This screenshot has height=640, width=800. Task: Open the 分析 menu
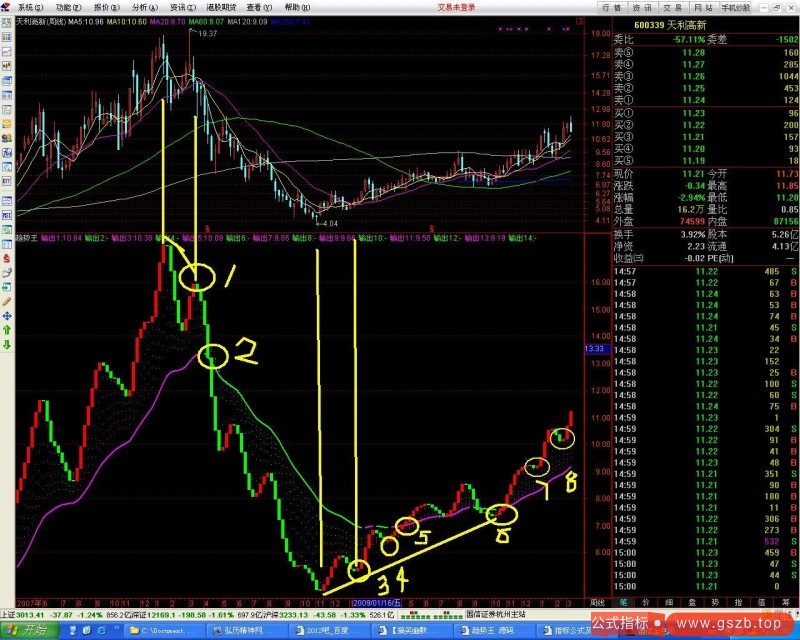click(140, 6)
